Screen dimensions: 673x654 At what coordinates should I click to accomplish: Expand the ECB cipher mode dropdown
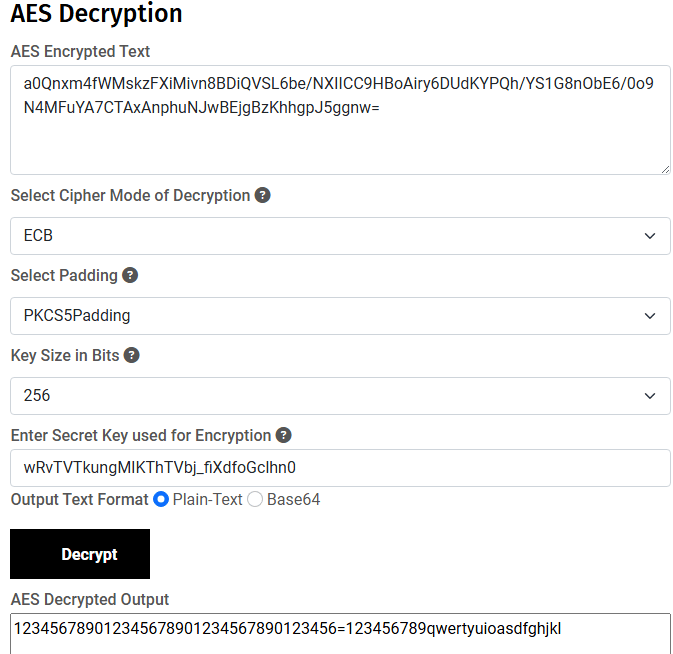coord(340,236)
